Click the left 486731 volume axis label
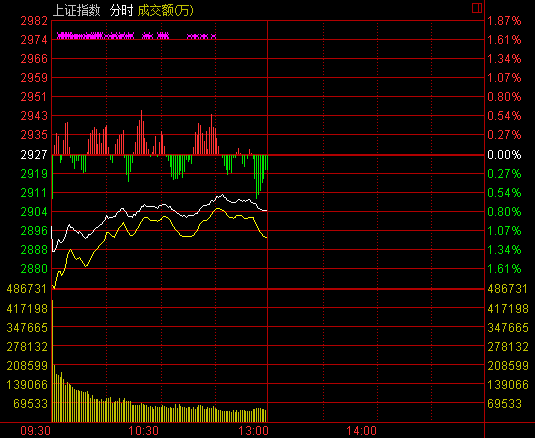The width and height of the screenshot is (535, 438). click(x=27, y=289)
